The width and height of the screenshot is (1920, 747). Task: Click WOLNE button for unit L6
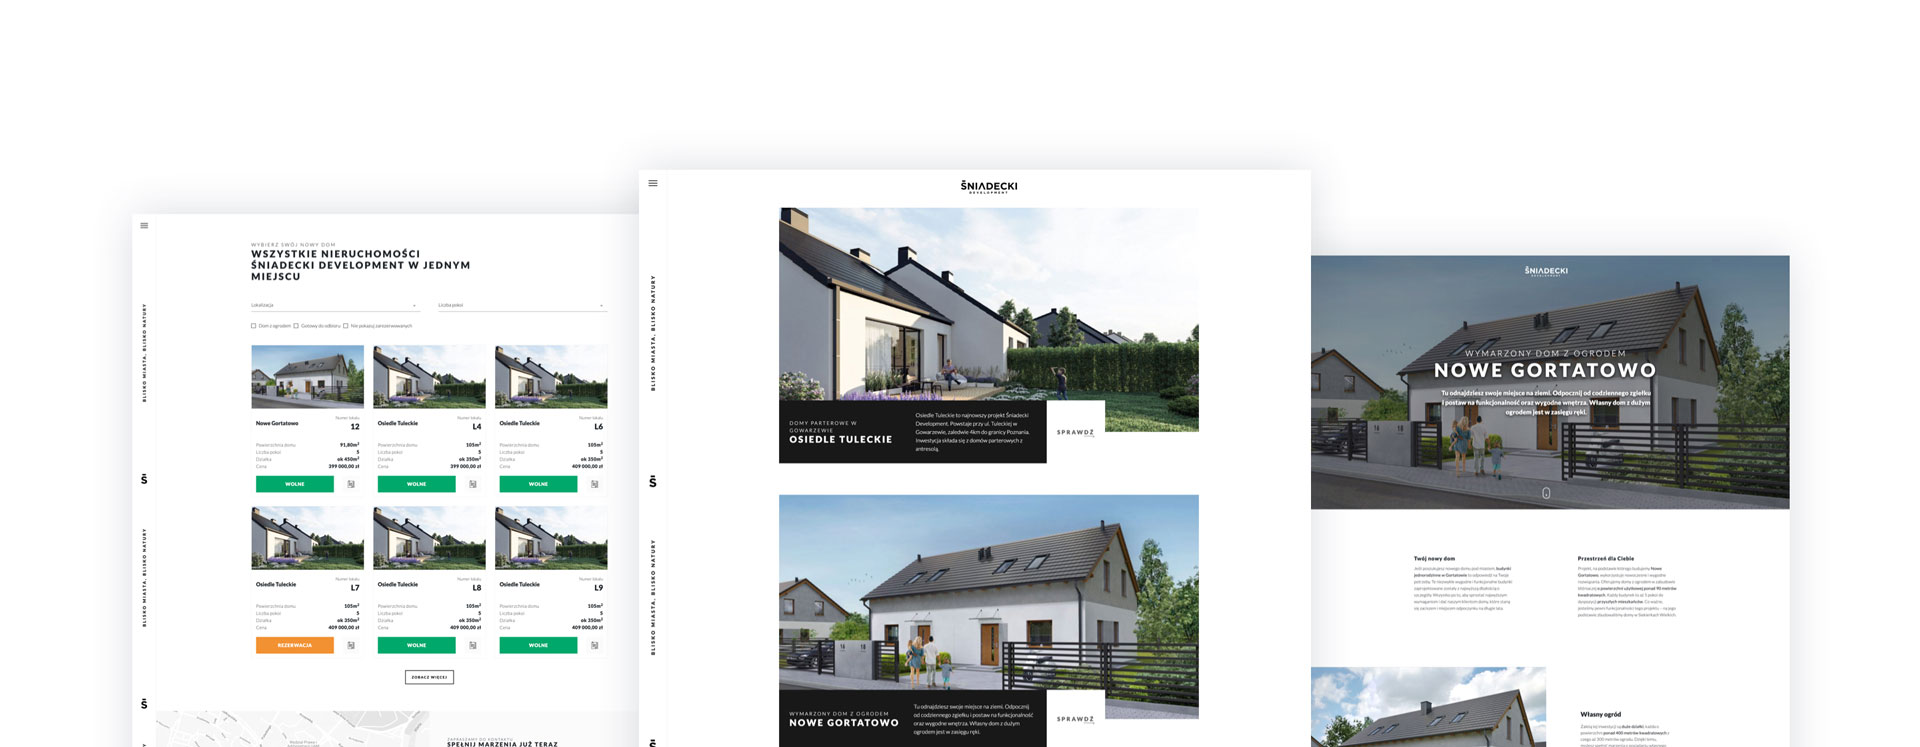click(538, 484)
